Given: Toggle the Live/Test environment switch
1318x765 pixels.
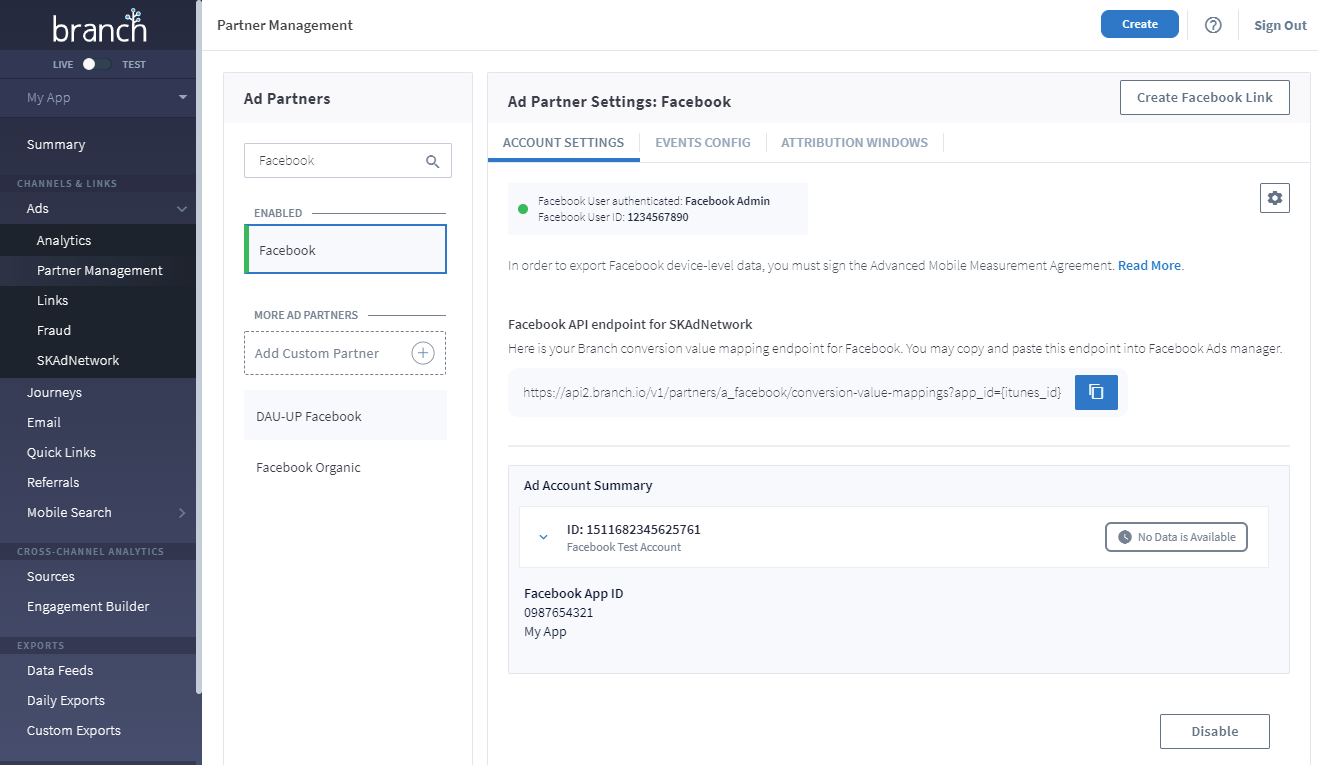Looking at the screenshot, I should point(96,64).
